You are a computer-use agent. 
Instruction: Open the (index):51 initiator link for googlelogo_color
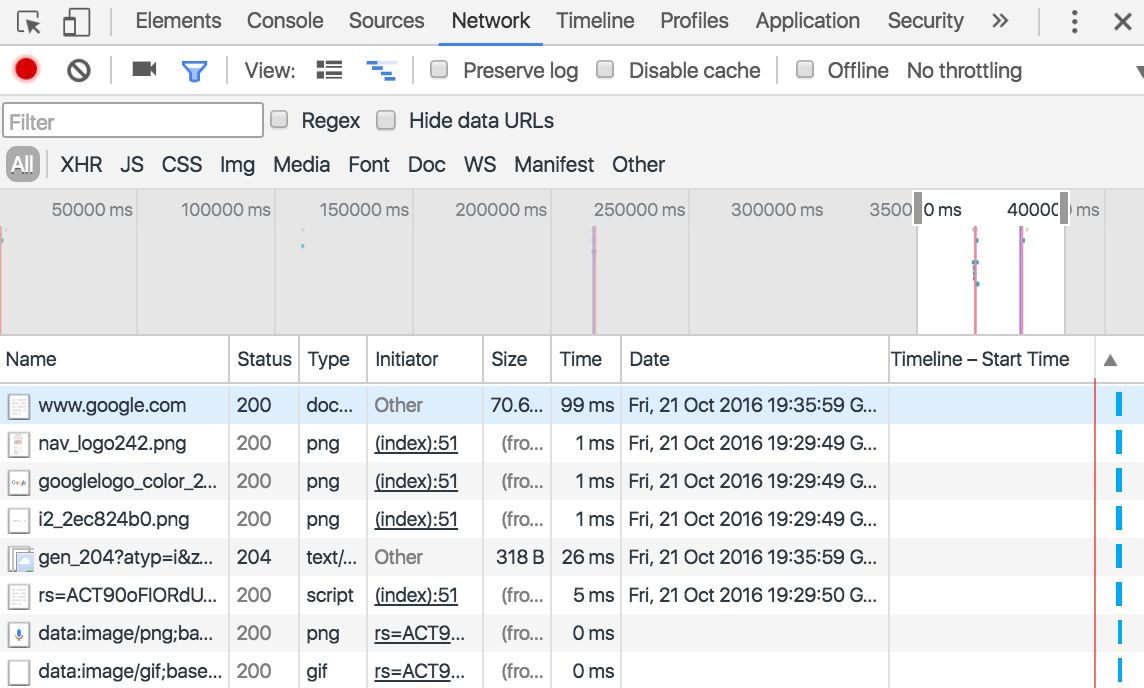[416, 482]
